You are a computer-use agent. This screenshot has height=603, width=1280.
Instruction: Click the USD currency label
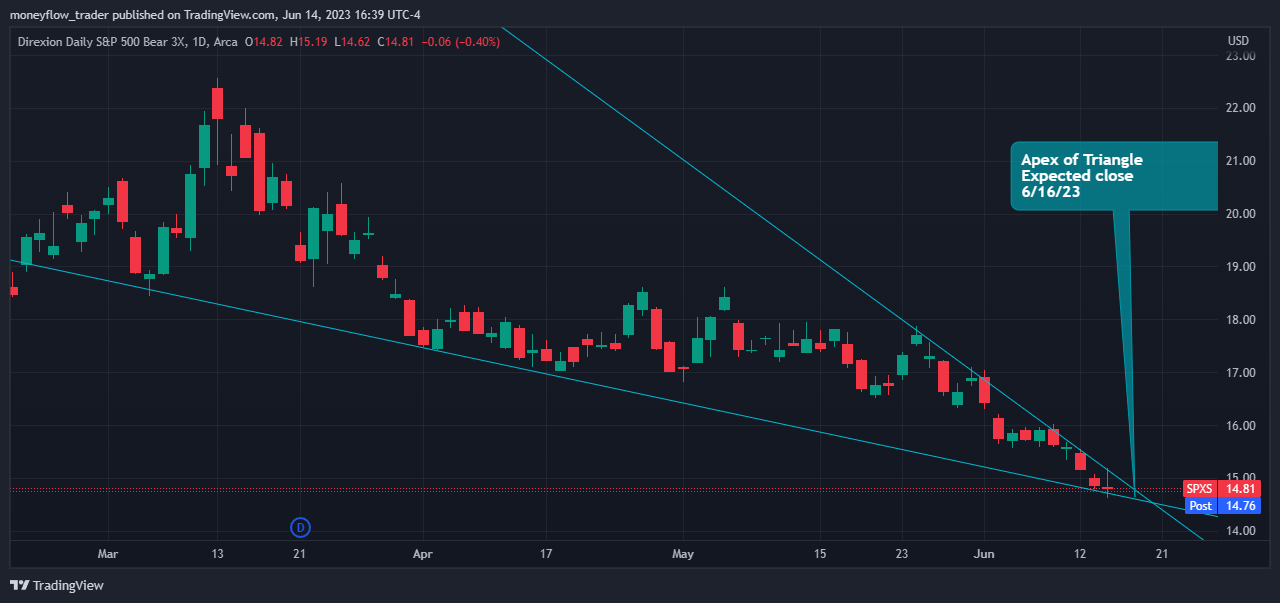tap(1238, 41)
